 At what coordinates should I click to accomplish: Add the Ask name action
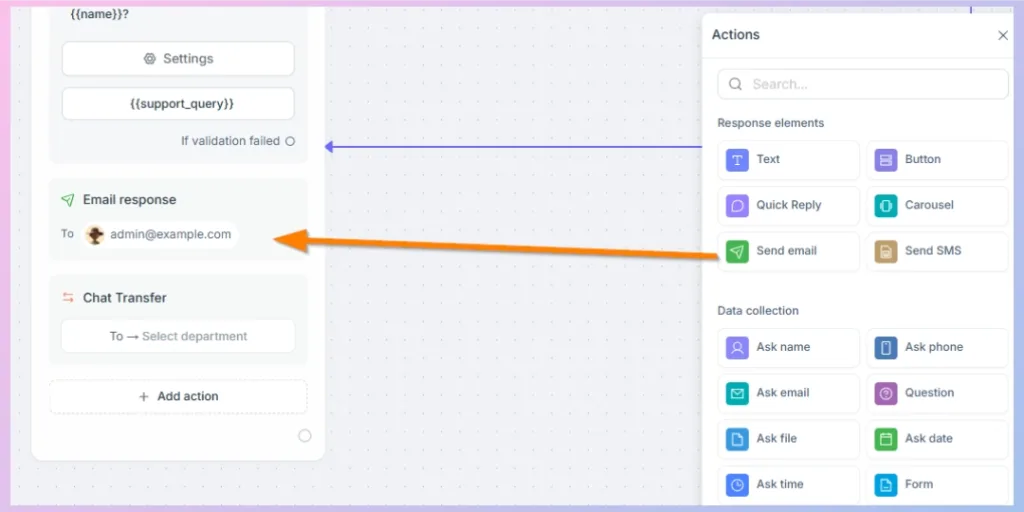(x=788, y=347)
